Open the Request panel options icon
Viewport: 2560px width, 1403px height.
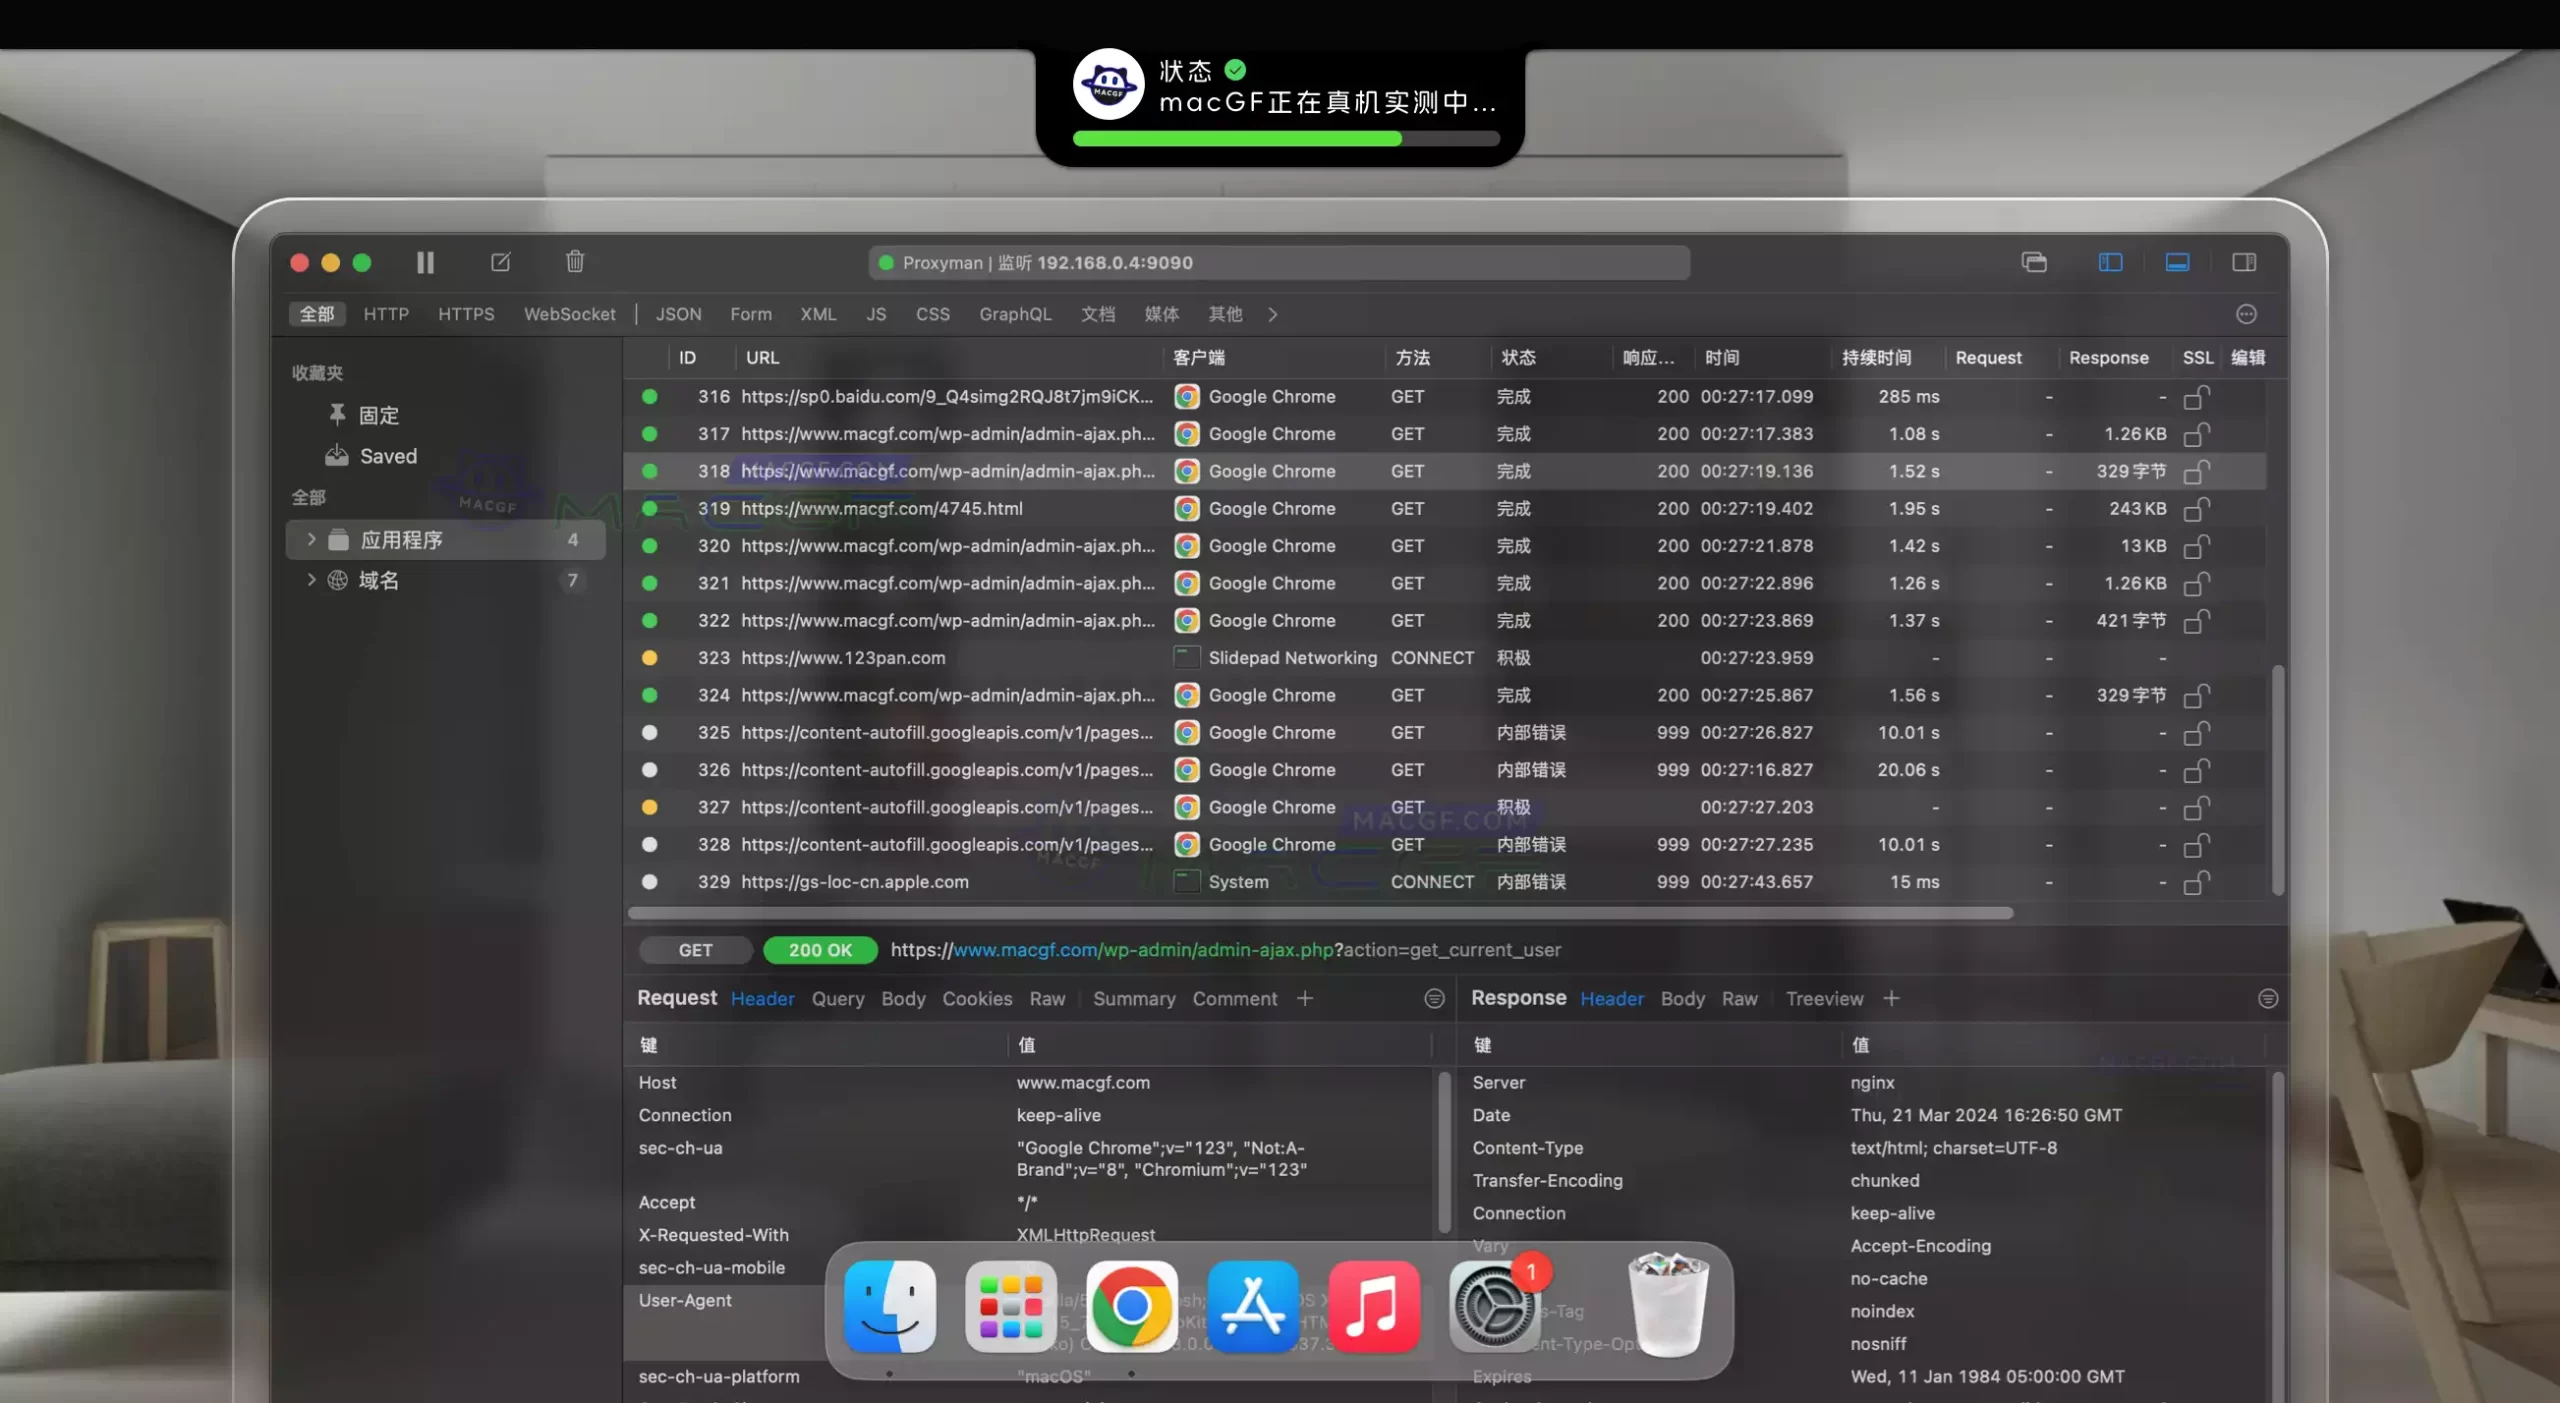(1434, 998)
